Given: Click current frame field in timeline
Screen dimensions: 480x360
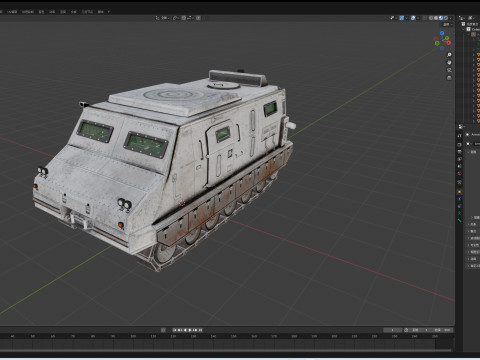Looking at the screenshot, I should tap(393, 330).
